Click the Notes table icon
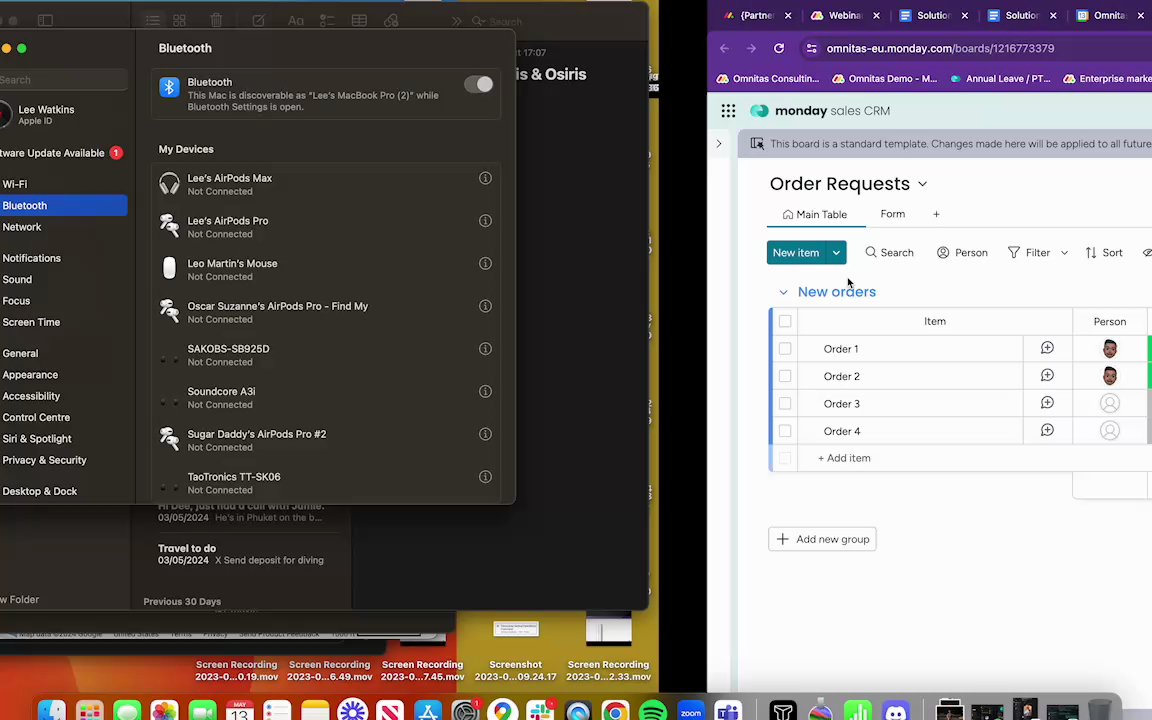 click(x=359, y=21)
